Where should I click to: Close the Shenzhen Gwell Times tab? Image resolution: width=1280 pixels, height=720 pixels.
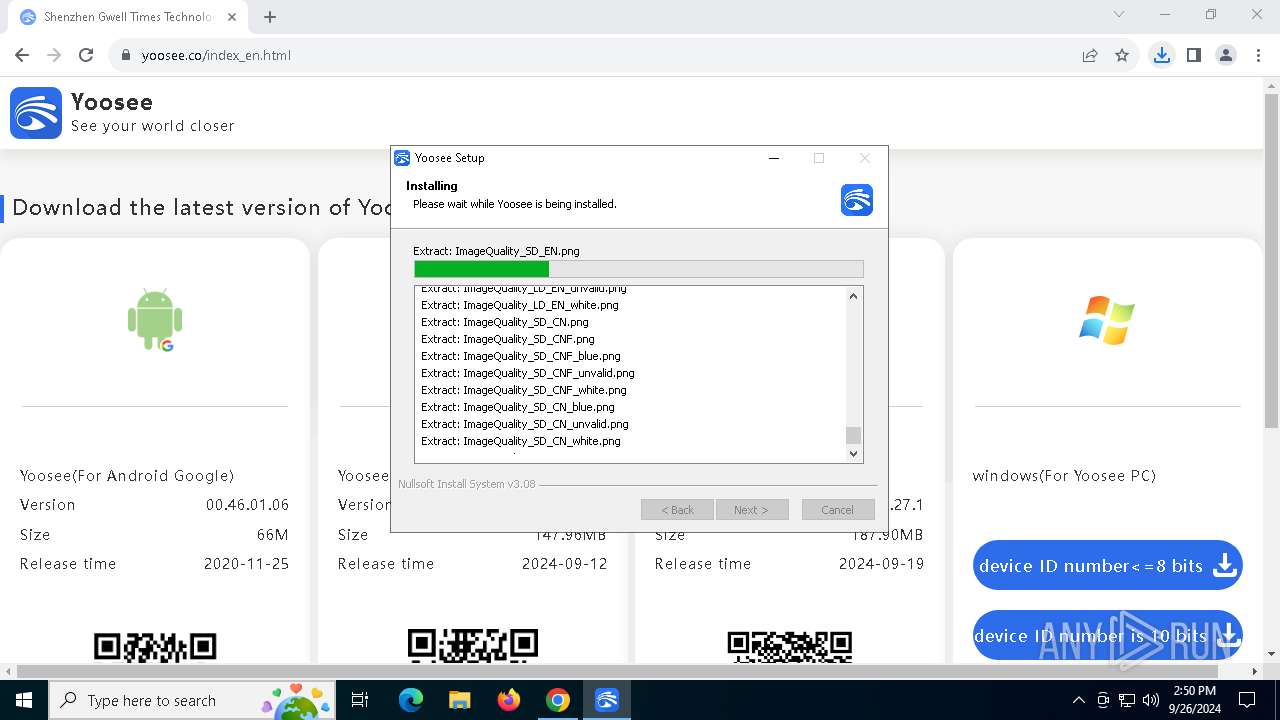tap(232, 17)
